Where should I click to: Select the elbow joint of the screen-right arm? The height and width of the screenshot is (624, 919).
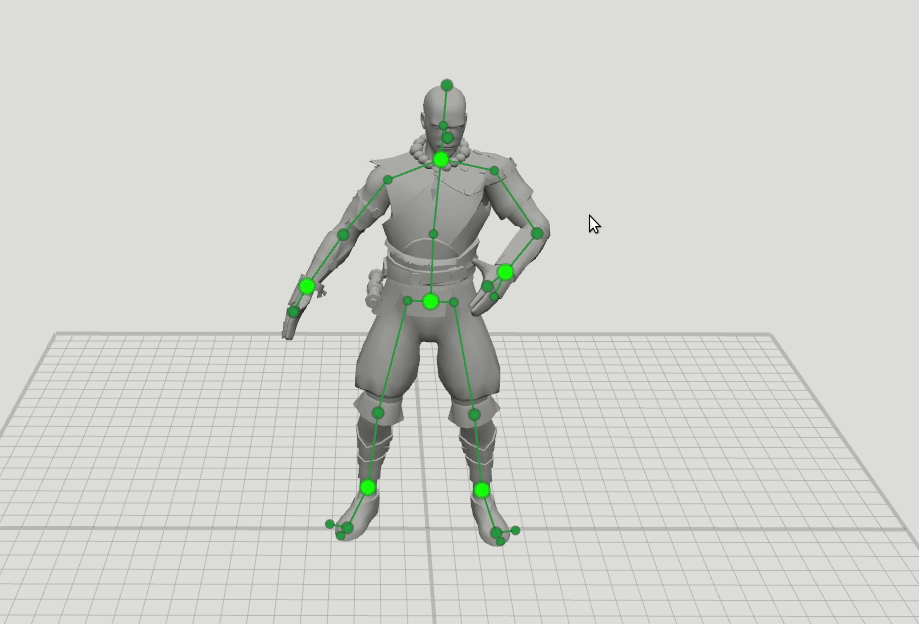(537, 233)
